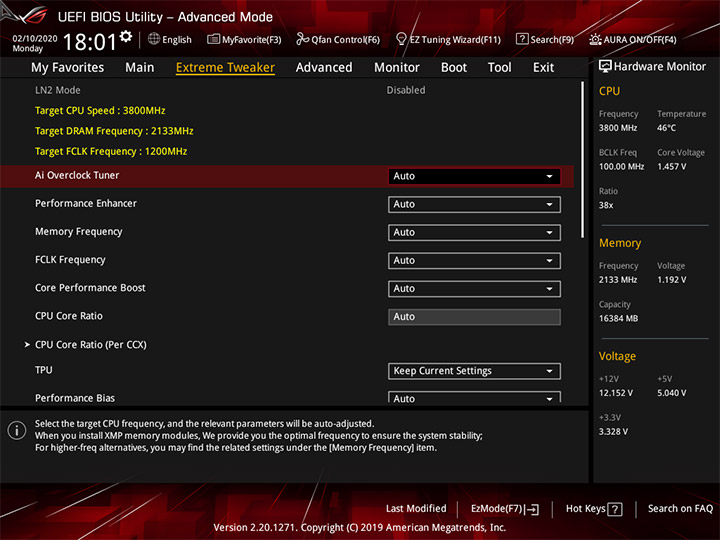Image resolution: width=720 pixels, height=540 pixels.
Task: Click Target CPU Speed : 3800MHz text
Action: coord(100,111)
